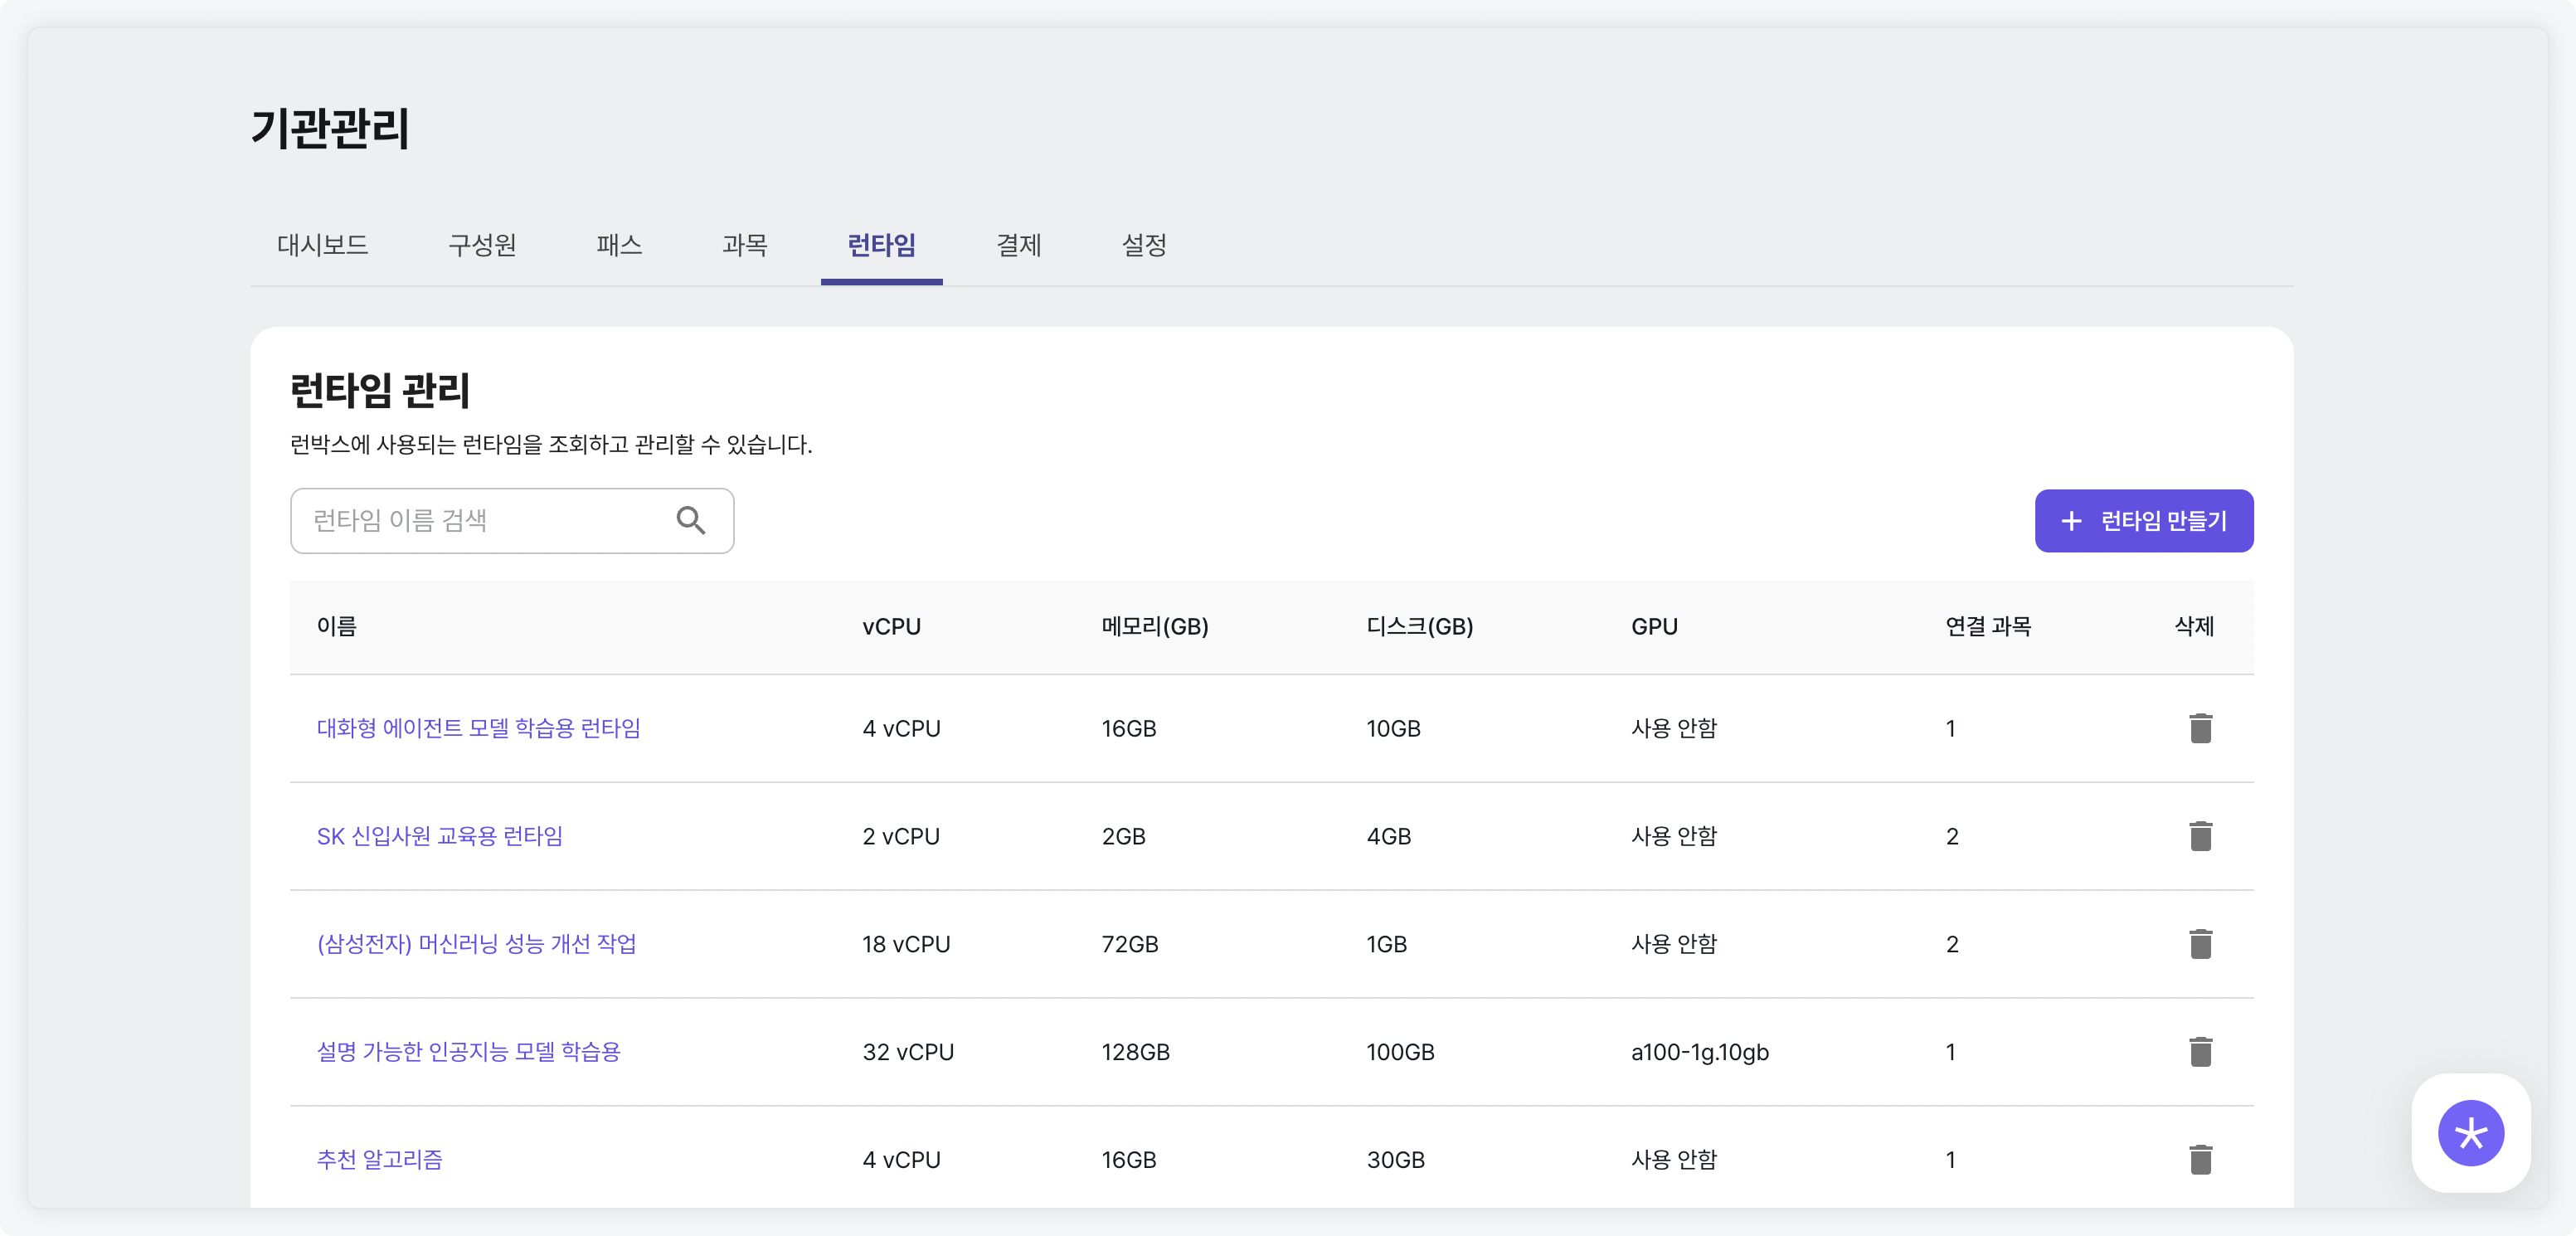2576x1236 pixels.
Task: Click the vCPU column header
Action: pyautogui.click(x=891, y=626)
